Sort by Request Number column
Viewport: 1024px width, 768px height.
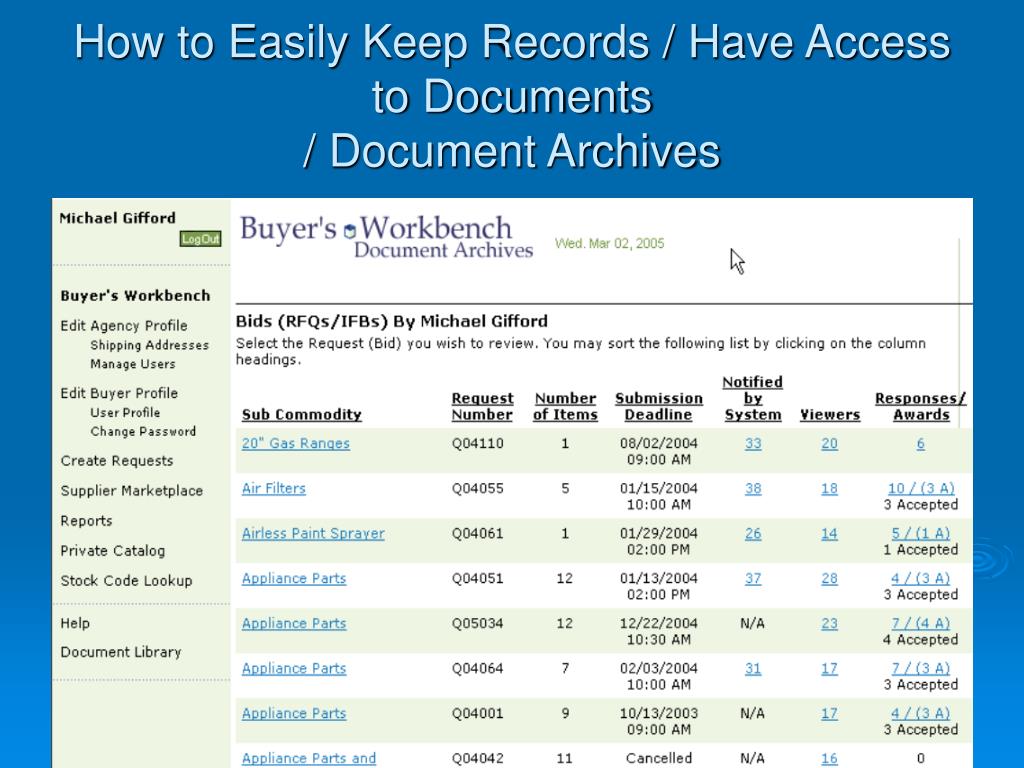(482, 406)
